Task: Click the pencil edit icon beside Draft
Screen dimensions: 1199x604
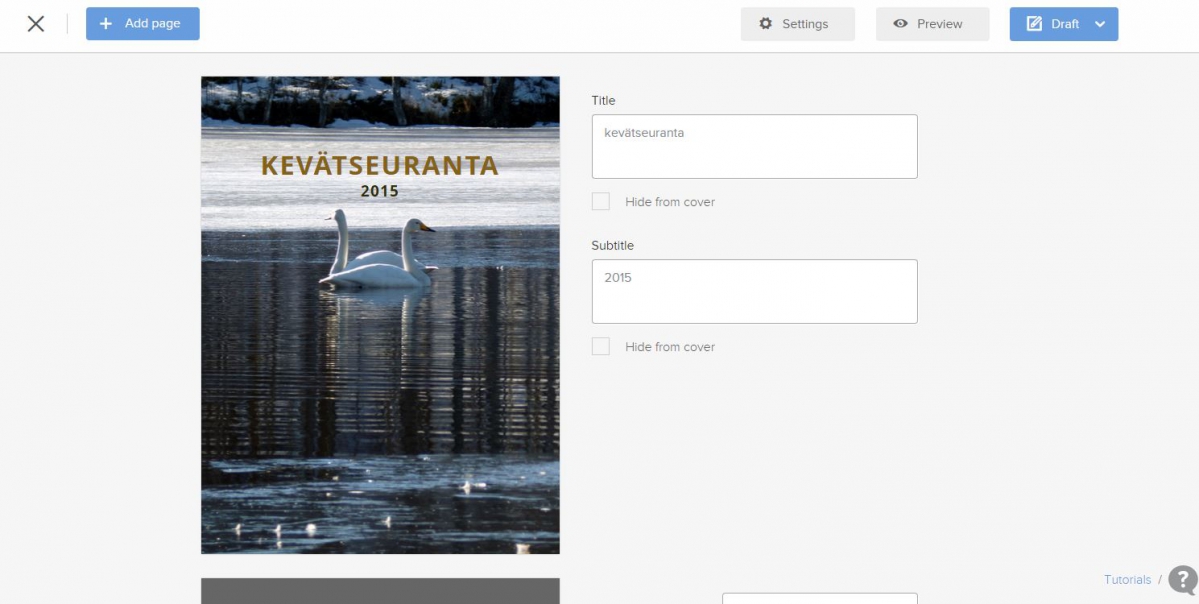Action: (1034, 24)
